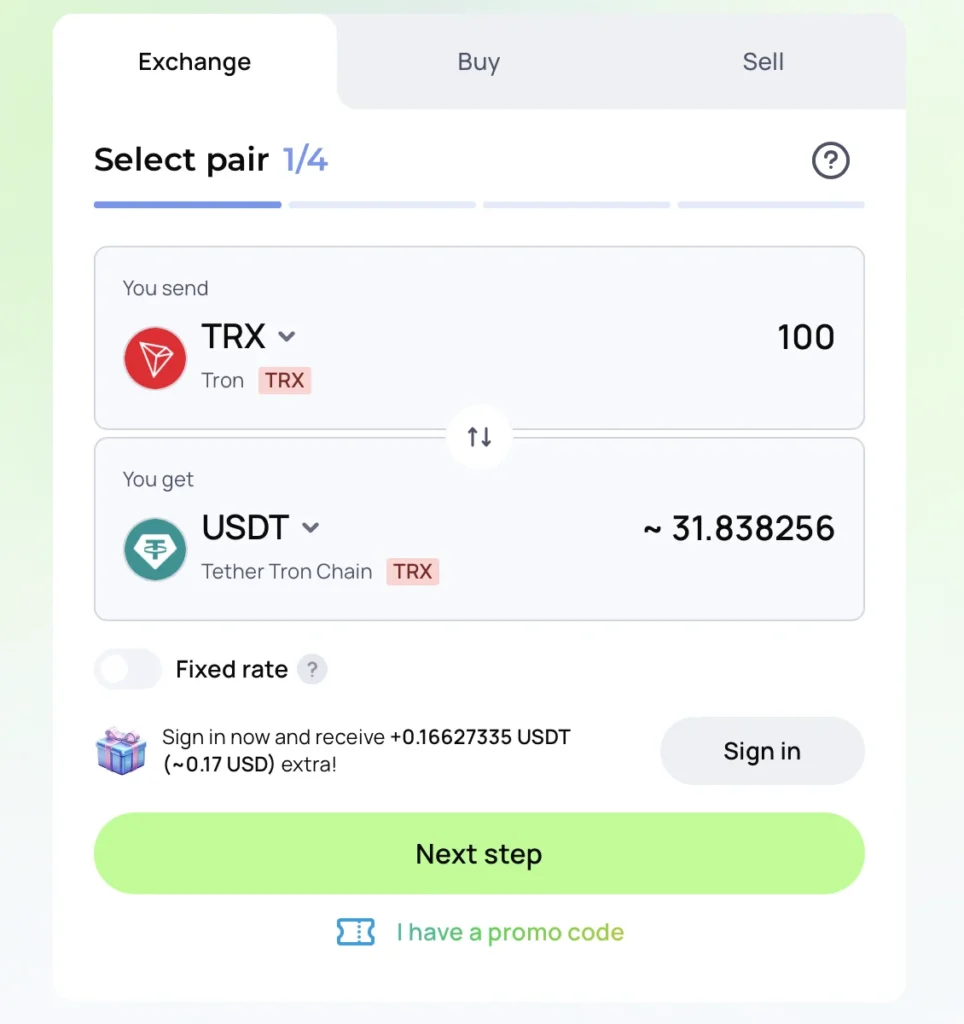Click the help question mark icon beside Select pair
Image resolution: width=964 pixels, height=1024 pixels.
coord(830,160)
